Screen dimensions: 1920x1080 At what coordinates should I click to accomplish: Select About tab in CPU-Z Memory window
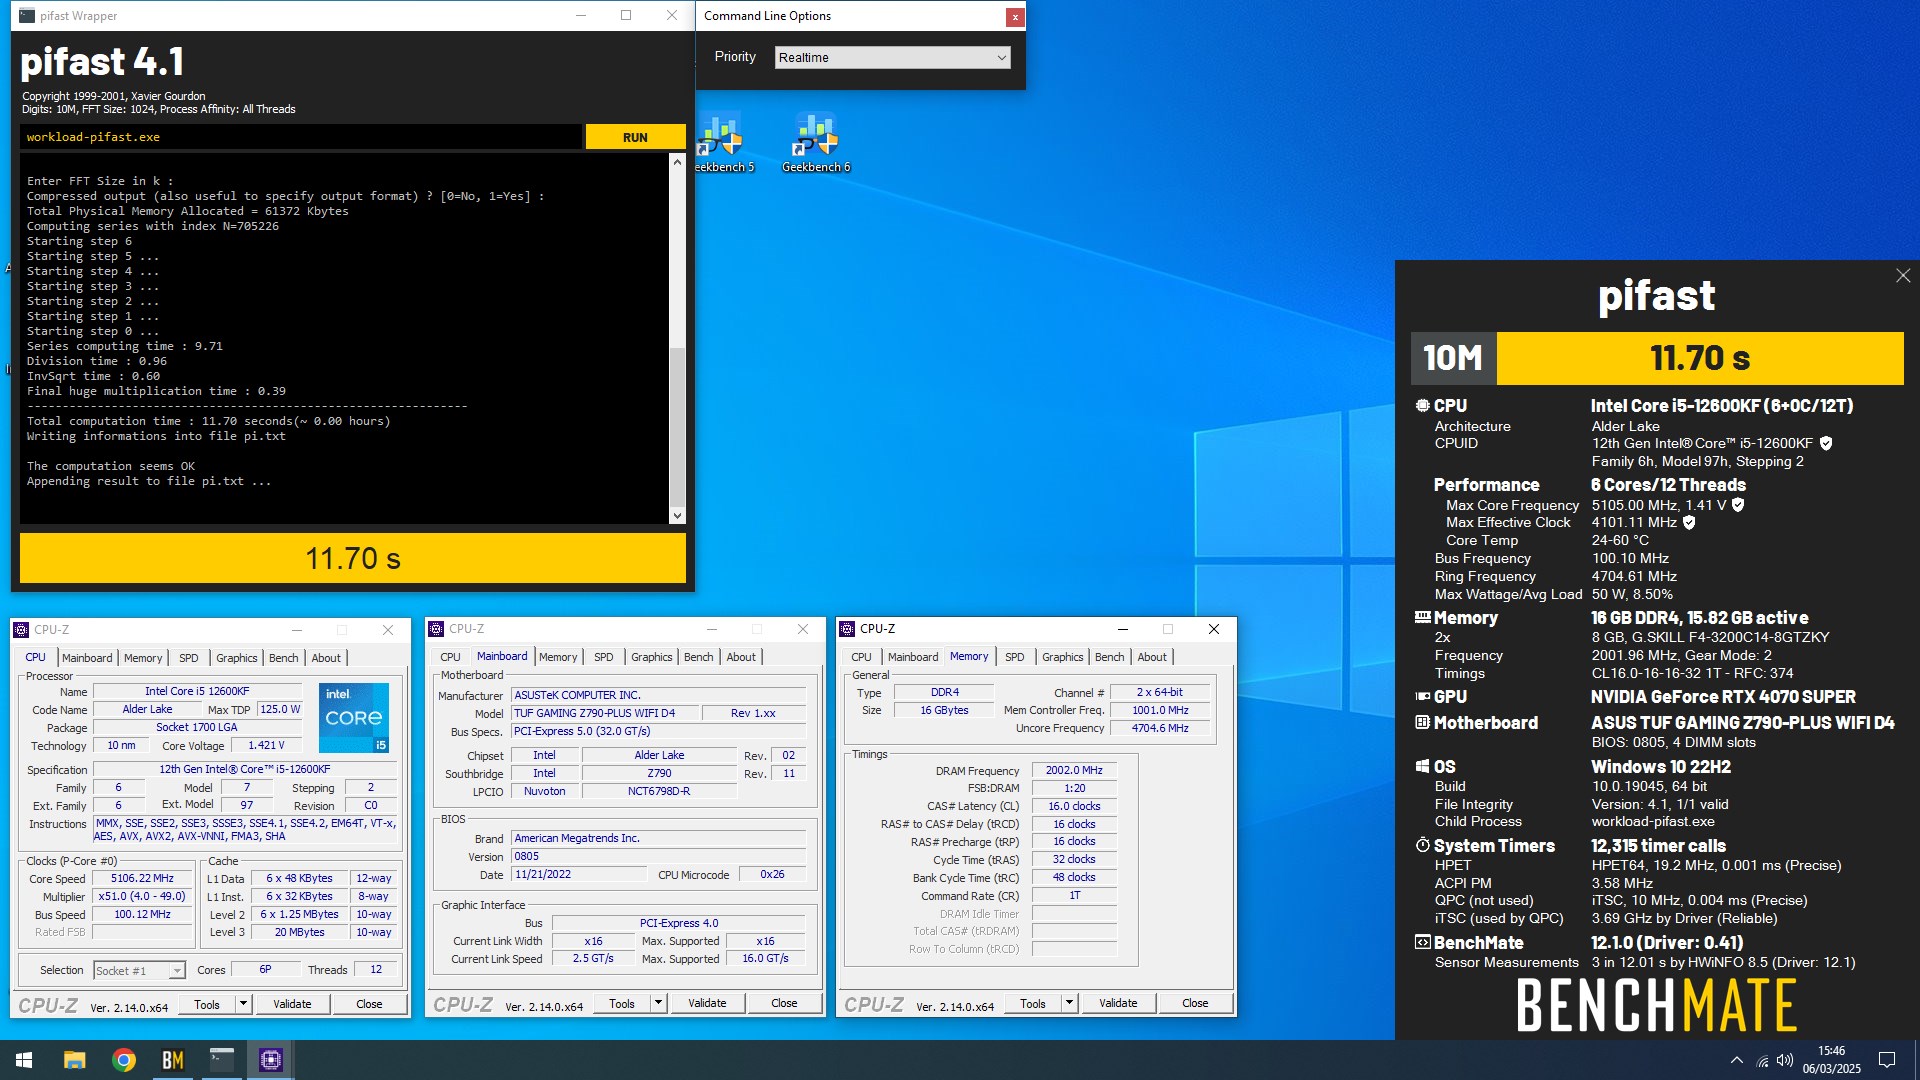coord(1152,657)
